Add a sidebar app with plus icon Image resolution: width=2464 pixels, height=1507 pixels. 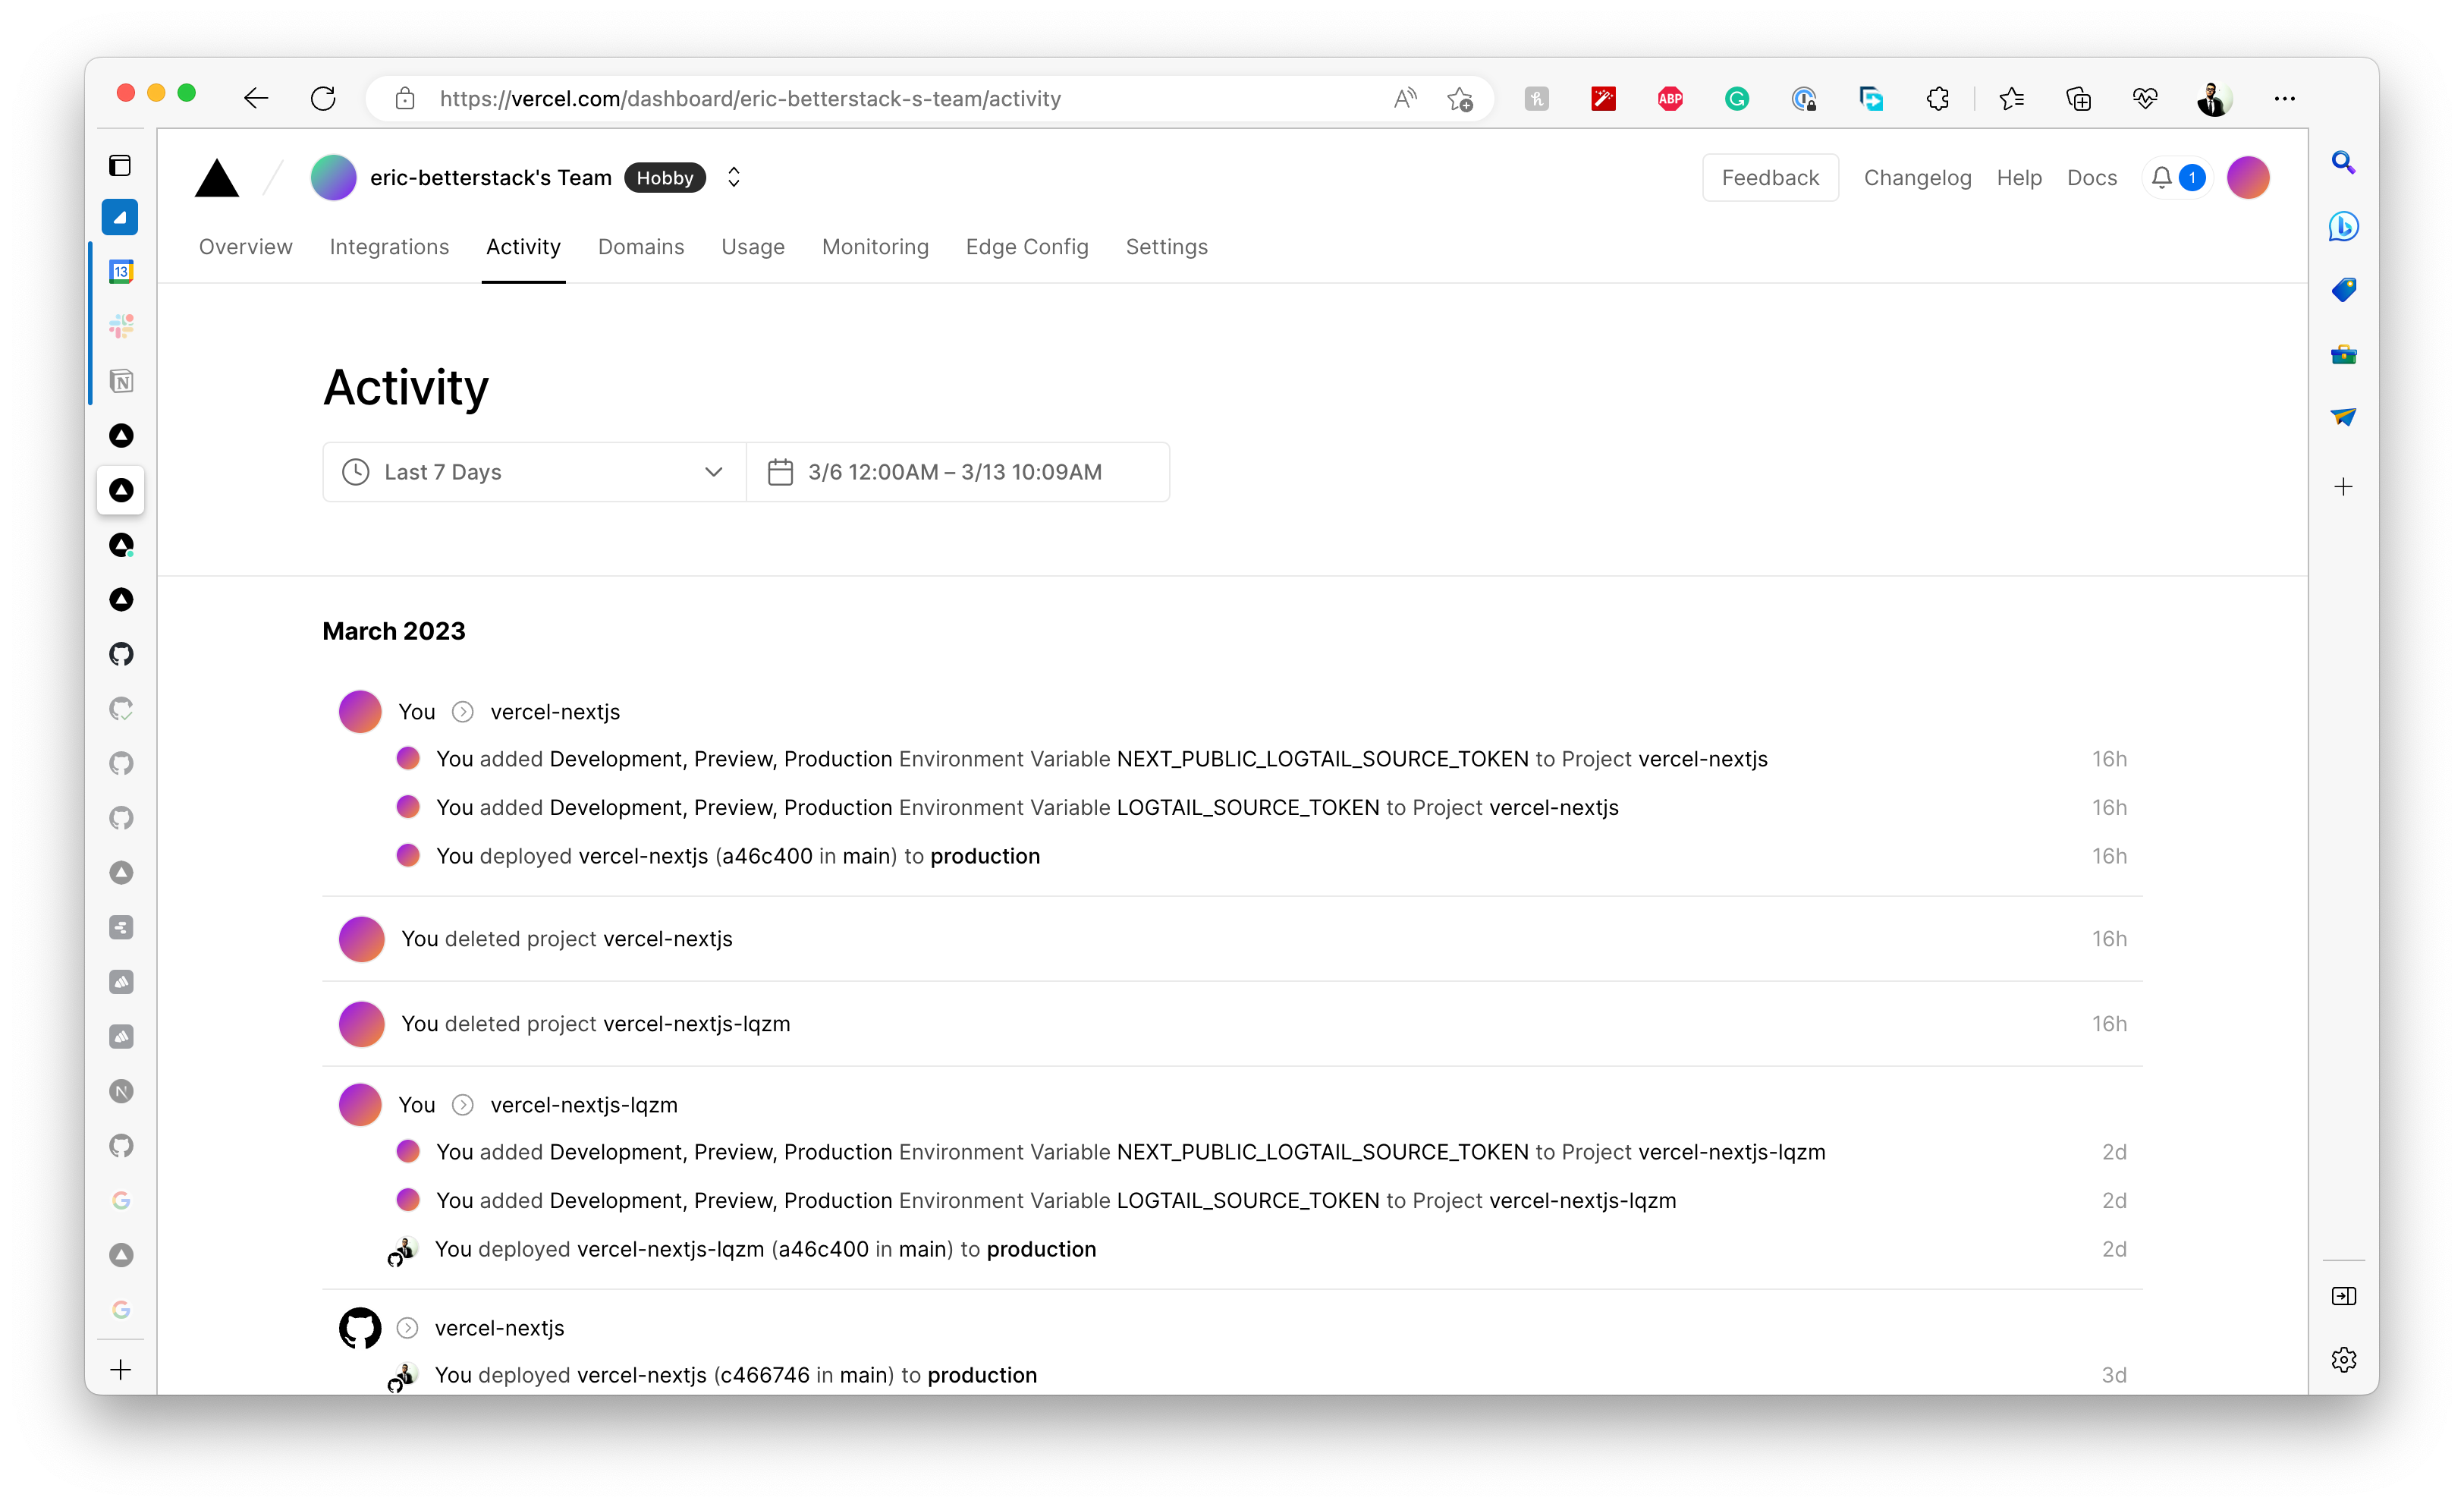2343,487
